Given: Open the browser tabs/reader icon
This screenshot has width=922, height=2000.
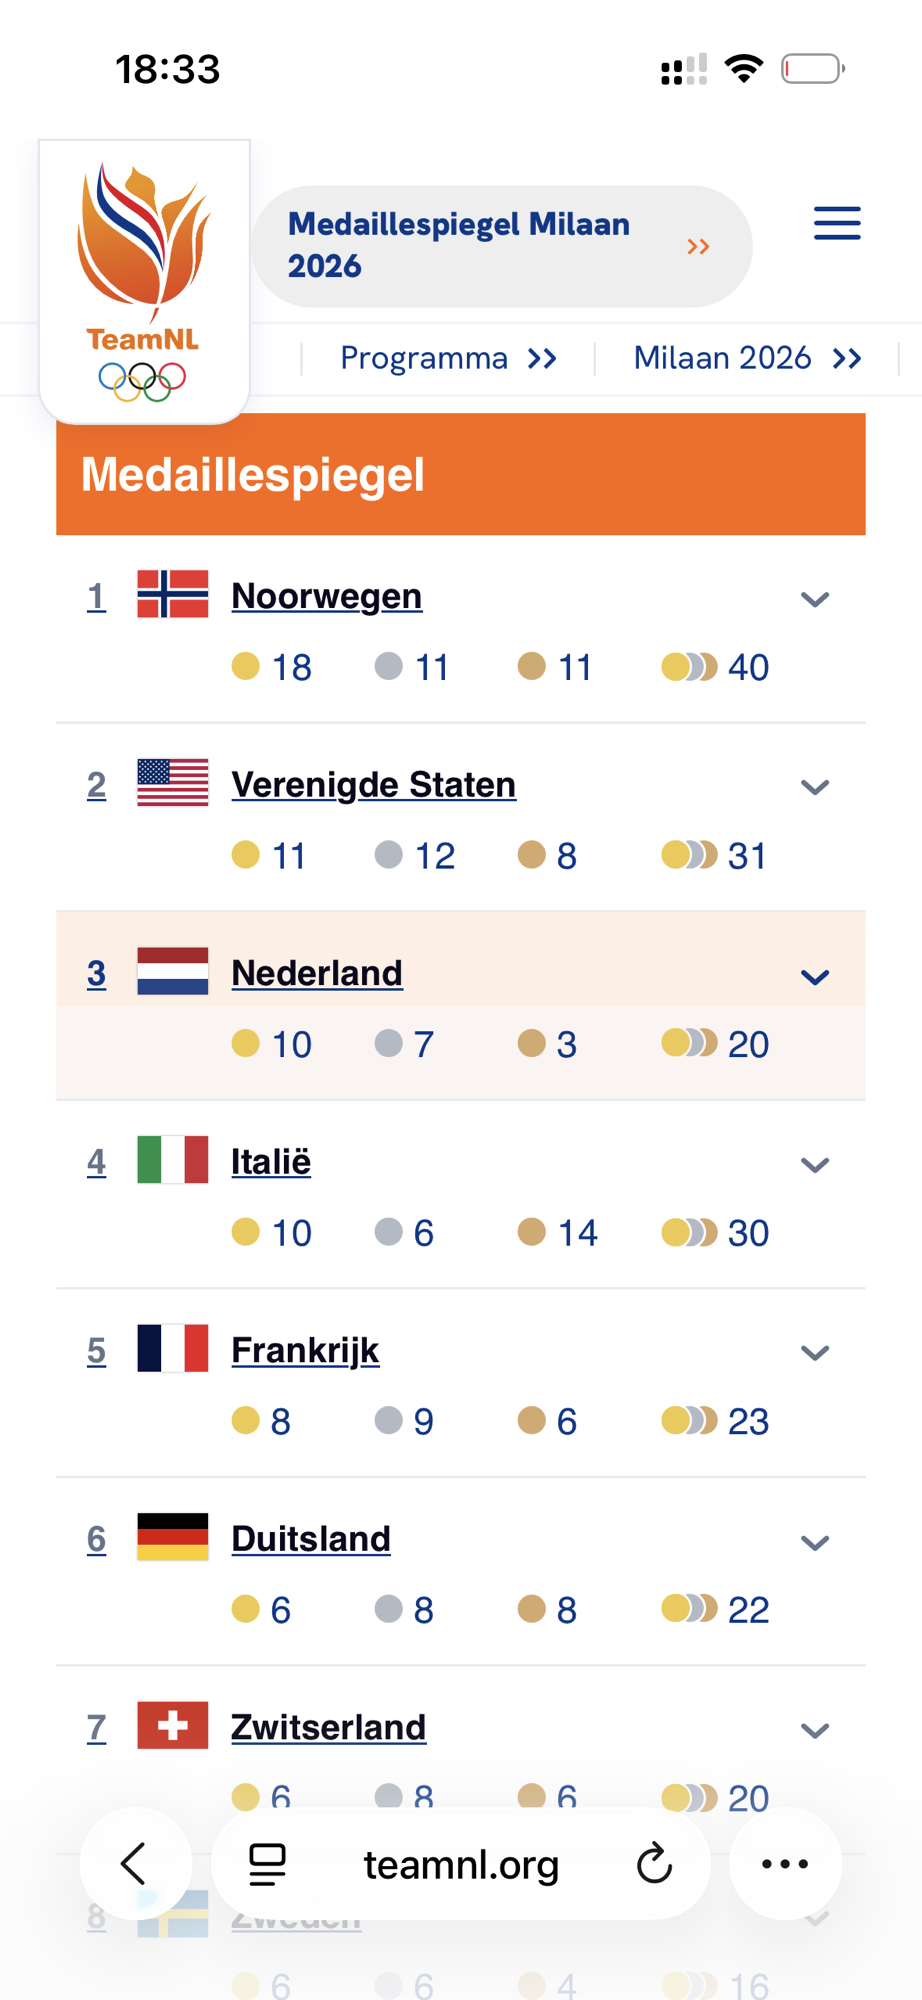Looking at the screenshot, I should pyautogui.click(x=267, y=1864).
